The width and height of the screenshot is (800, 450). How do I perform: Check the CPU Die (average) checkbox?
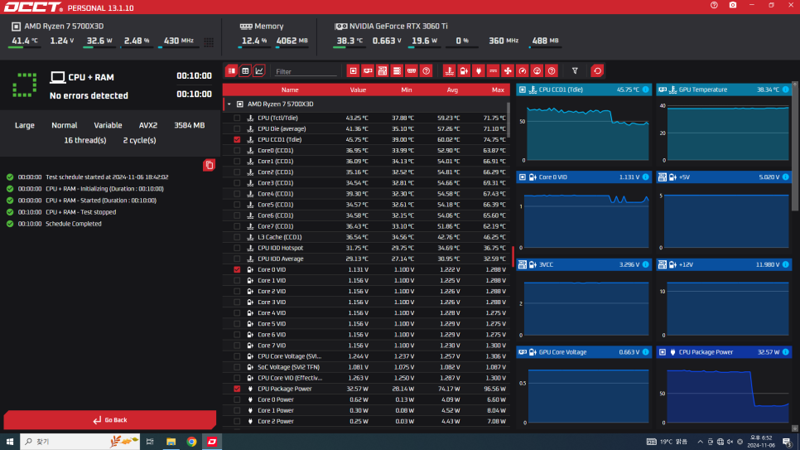(237, 129)
